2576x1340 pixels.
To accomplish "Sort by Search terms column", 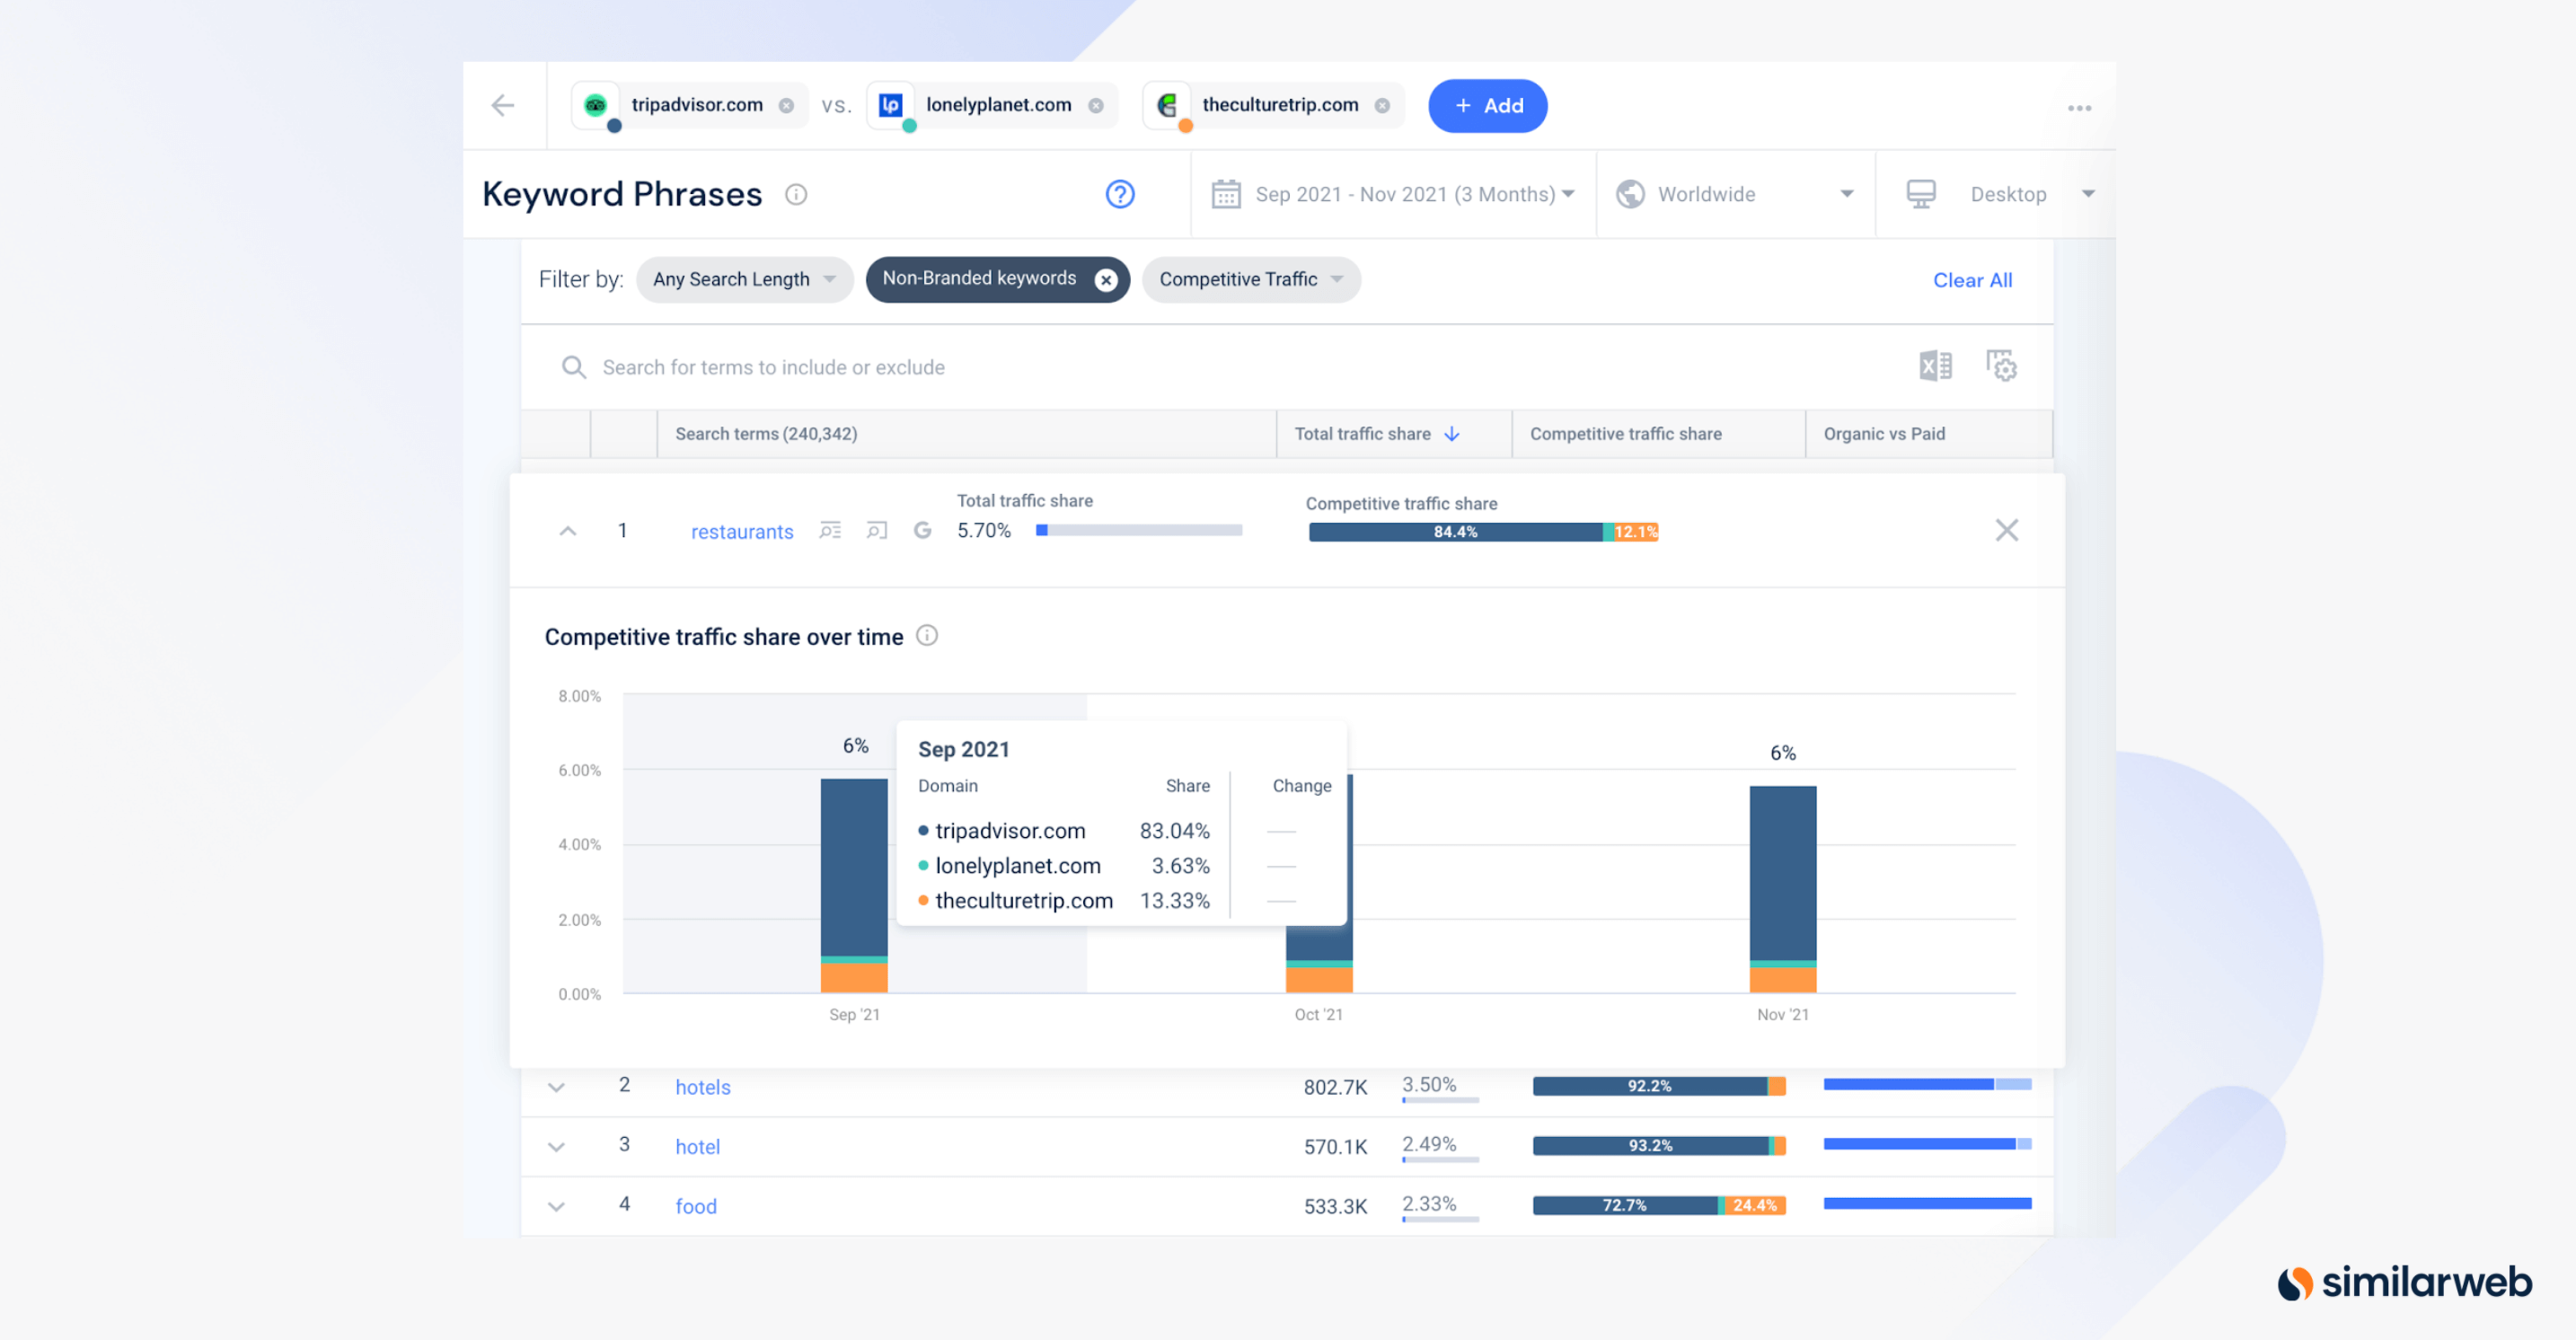I will coord(766,434).
